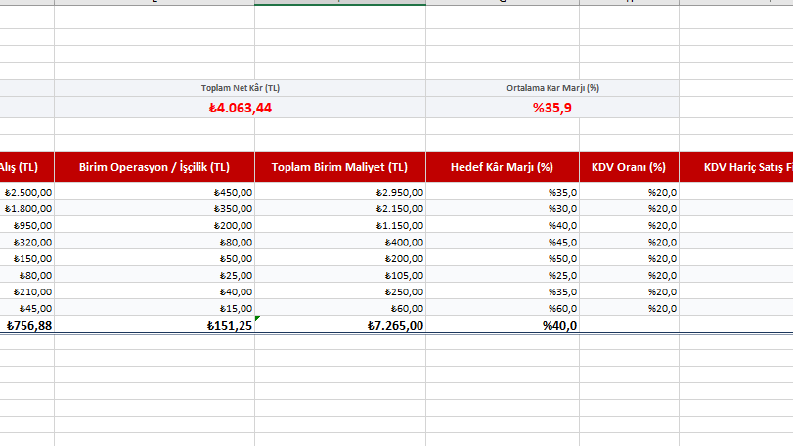
Task: Click the ₺2.150,00 total unit cost cell
Action: [340, 208]
